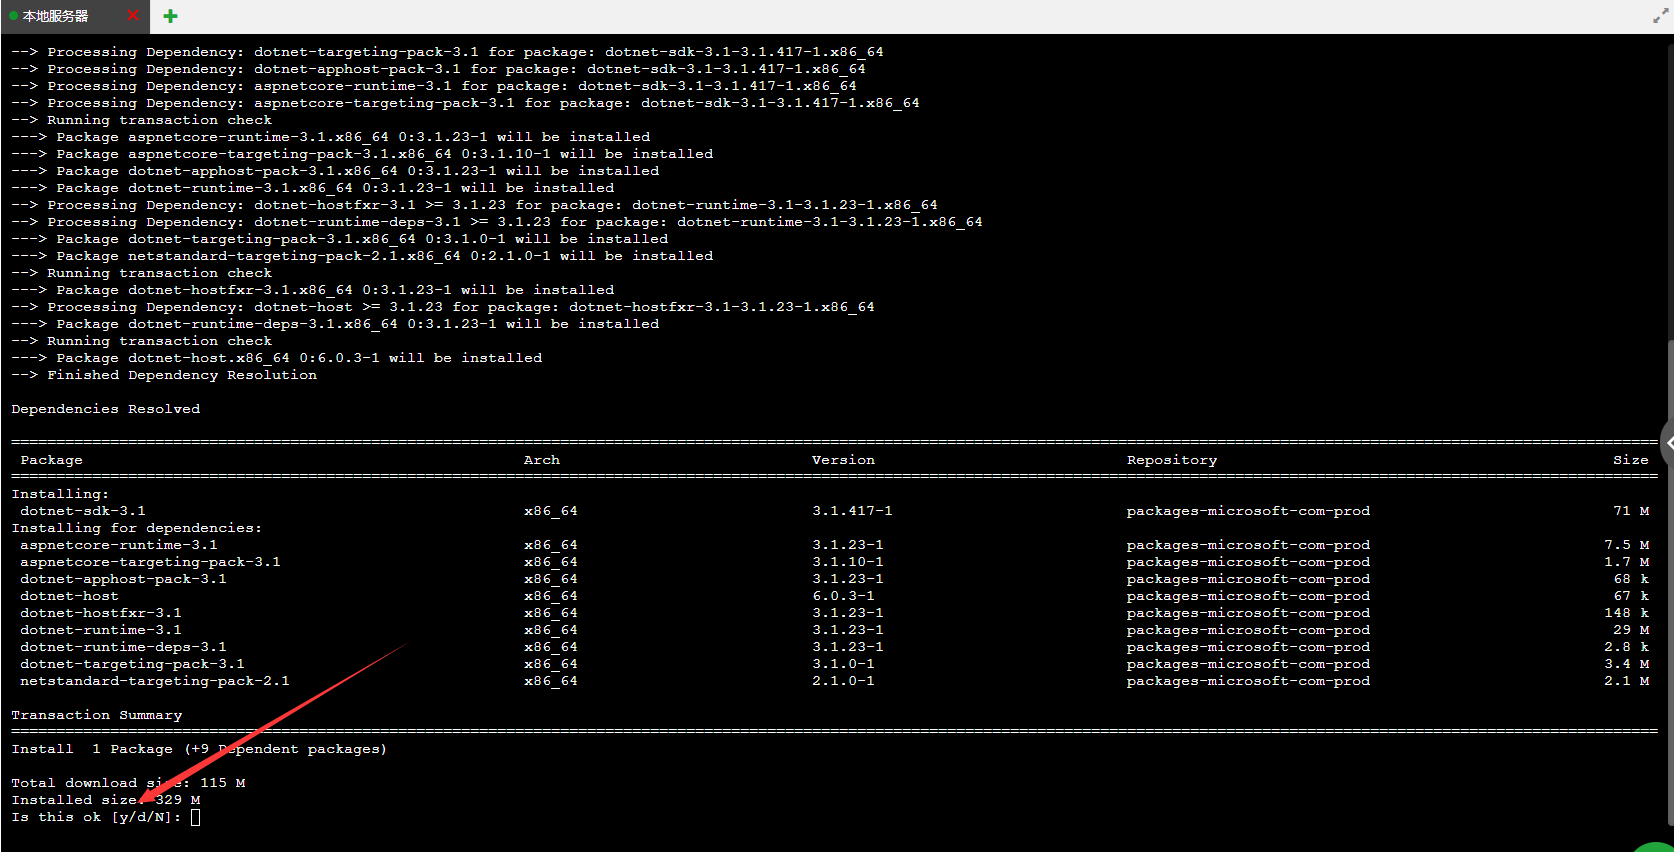Click the 'Finished Dependency Resolution' line
Image resolution: width=1674 pixels, height=852 pixels.
(x=164, y=375)
